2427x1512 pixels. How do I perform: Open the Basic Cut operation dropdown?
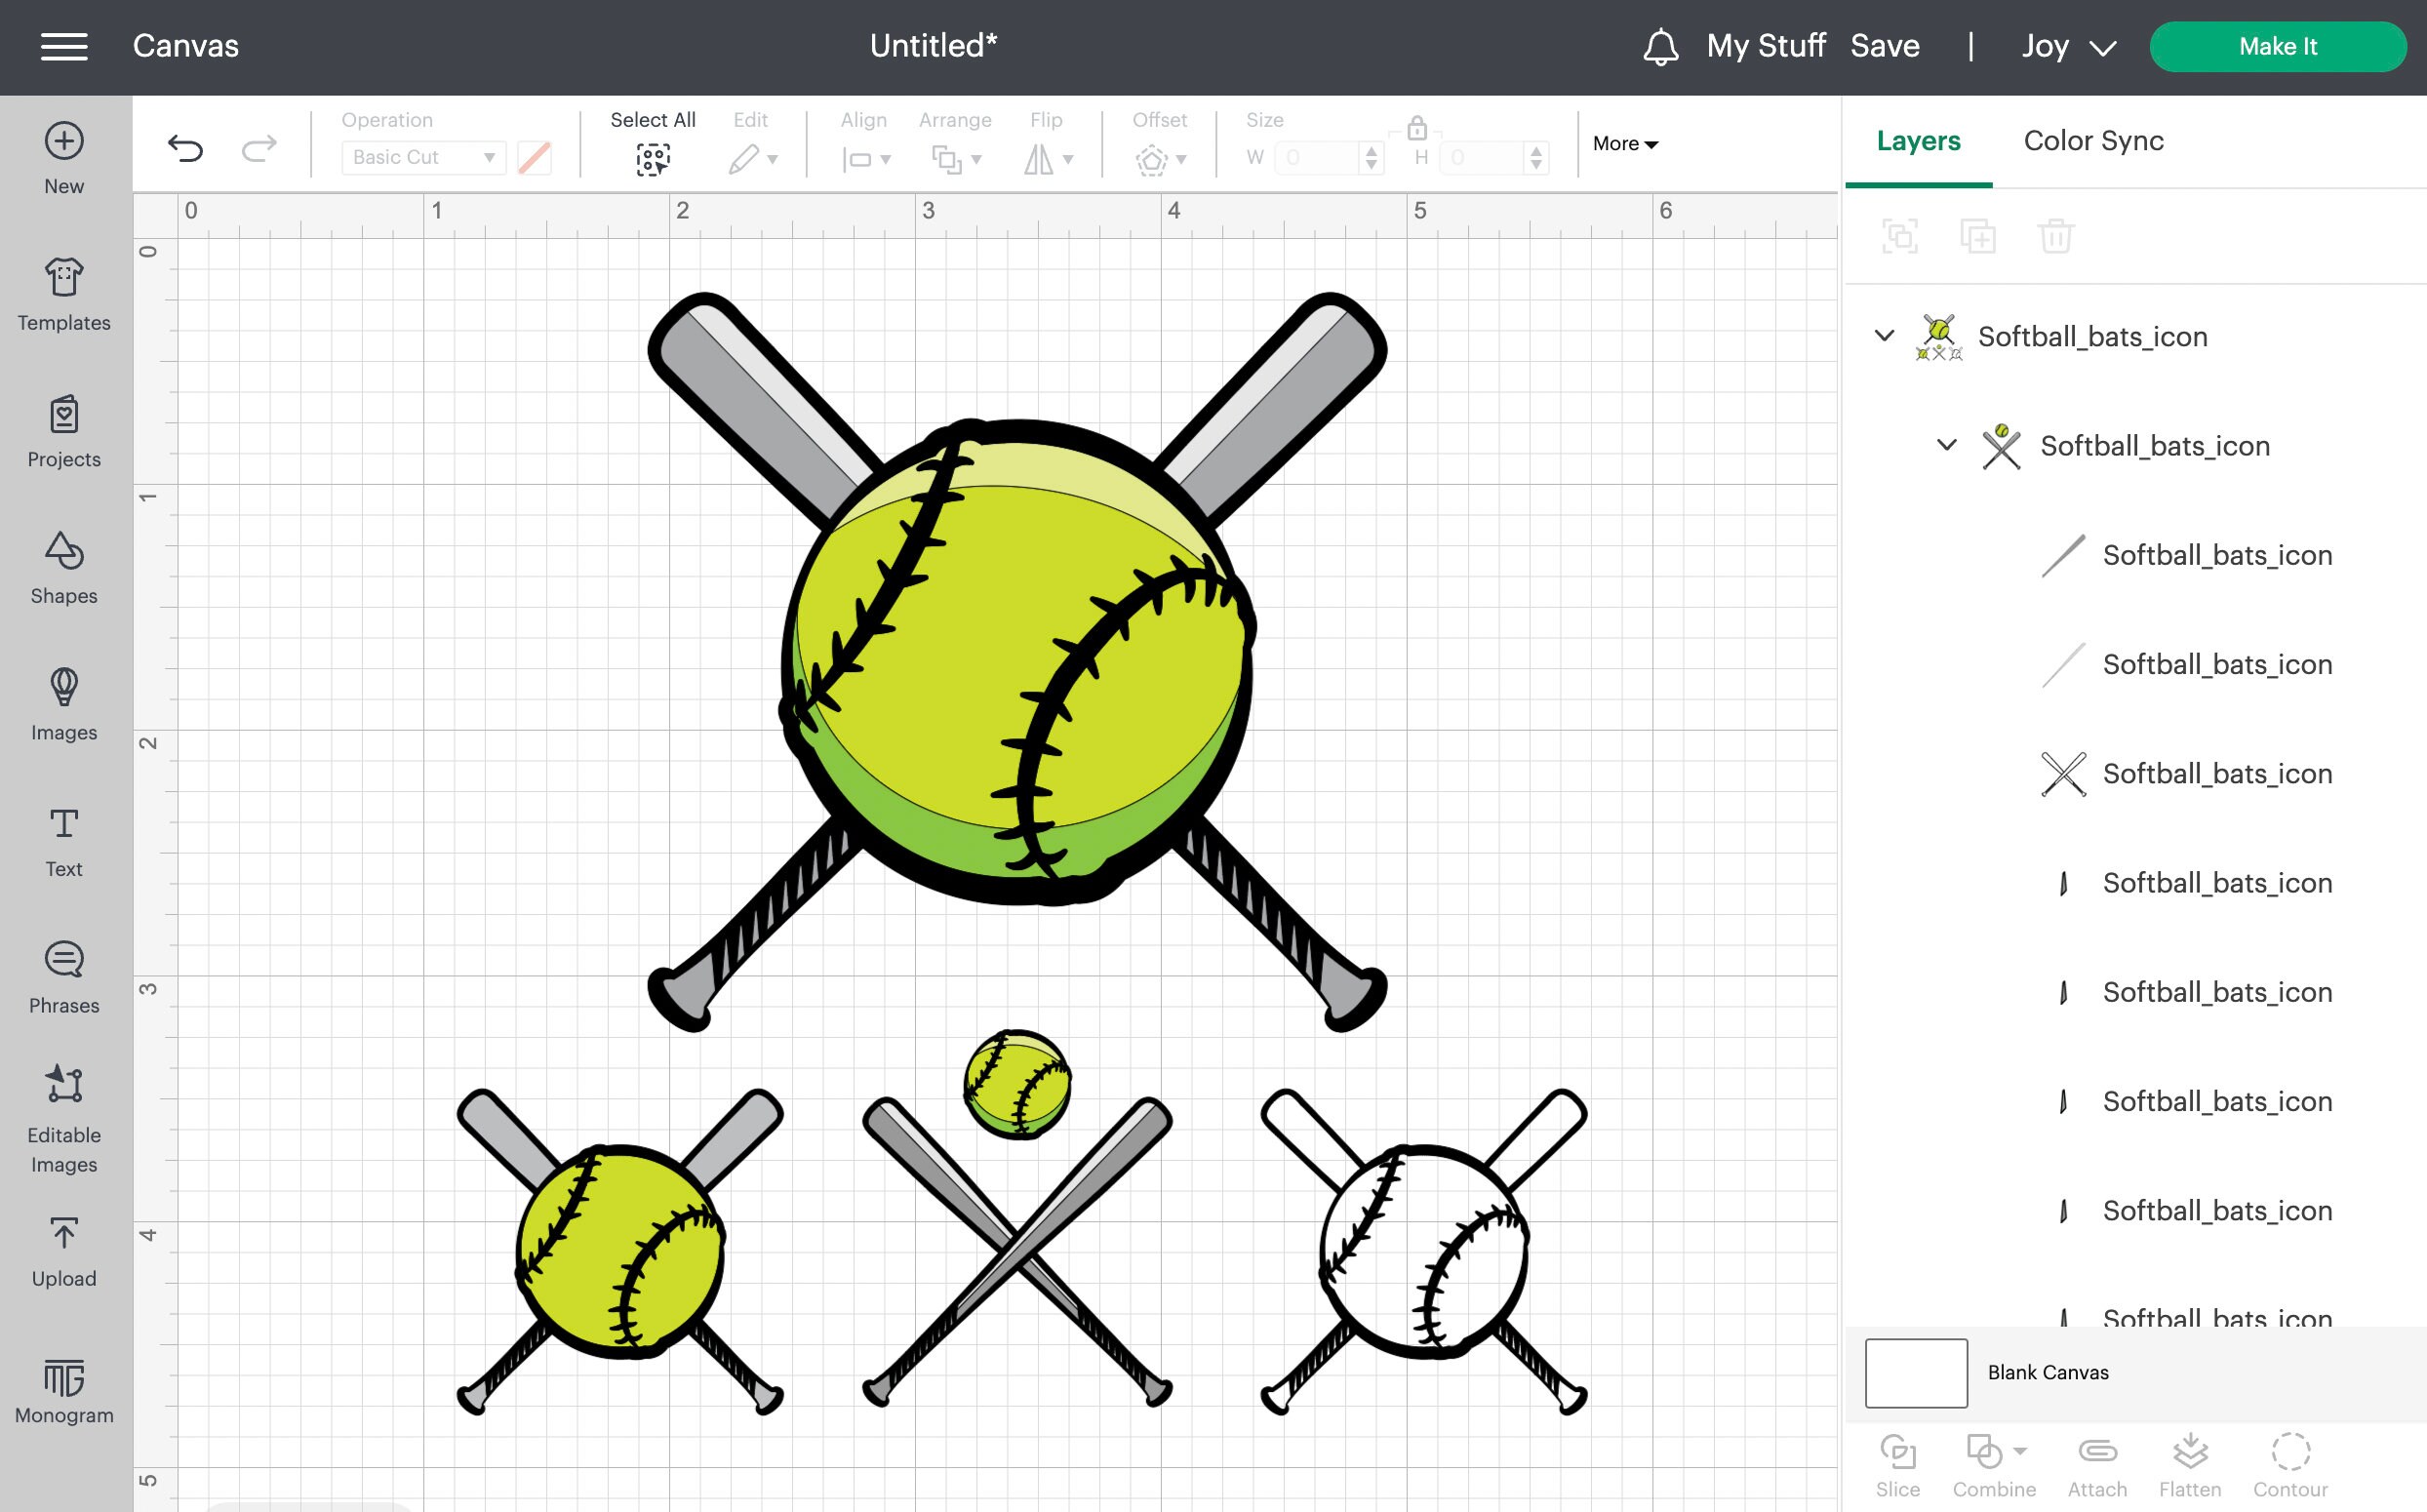[x=422, y=157]
